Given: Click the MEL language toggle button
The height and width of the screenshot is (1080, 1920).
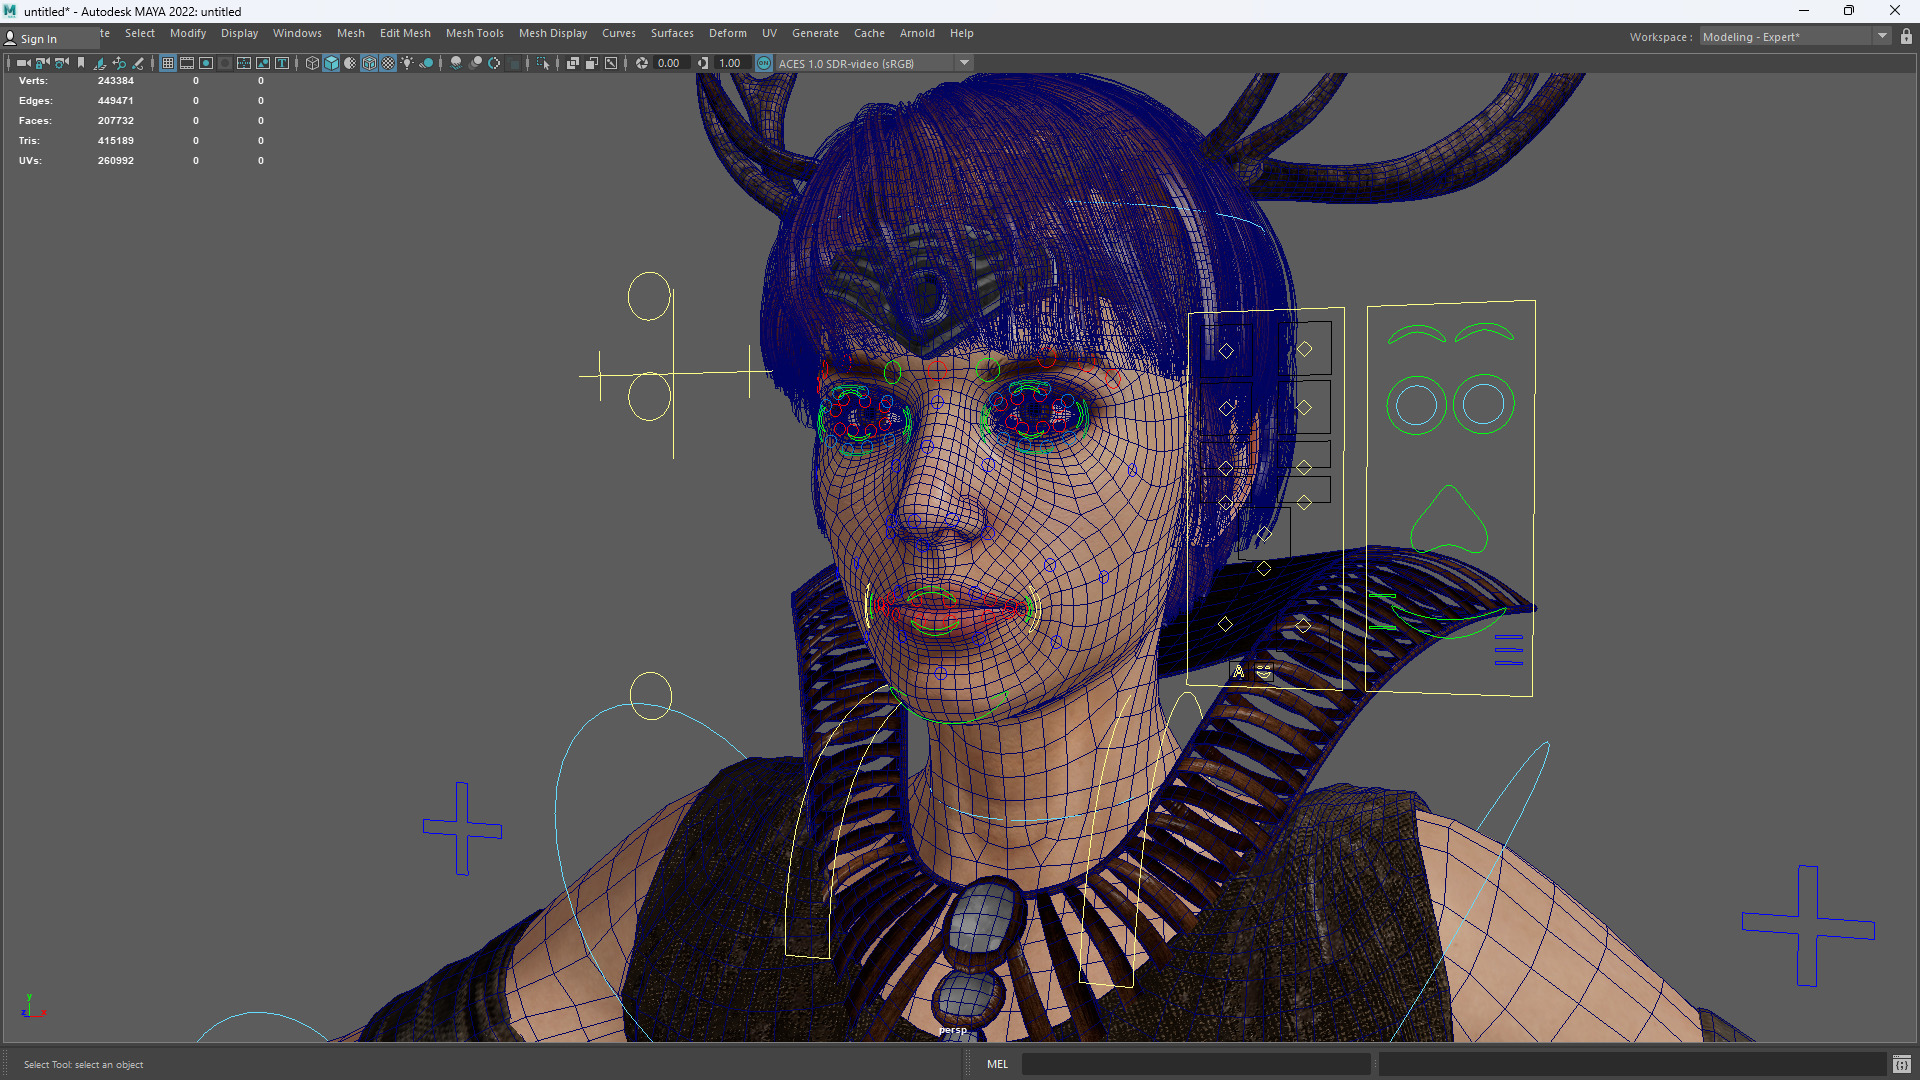Looking at the screenshot, I should (x=997, y=1064).
